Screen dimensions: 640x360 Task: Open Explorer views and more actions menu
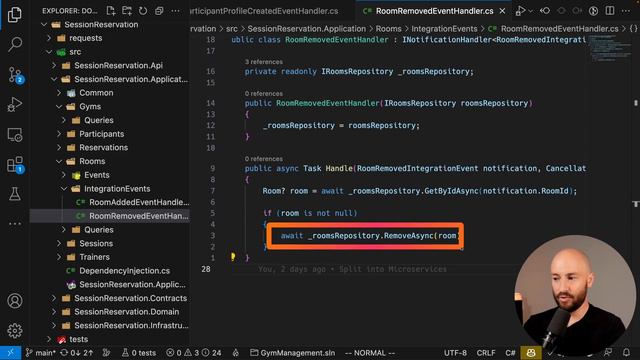tap(175, 11)
